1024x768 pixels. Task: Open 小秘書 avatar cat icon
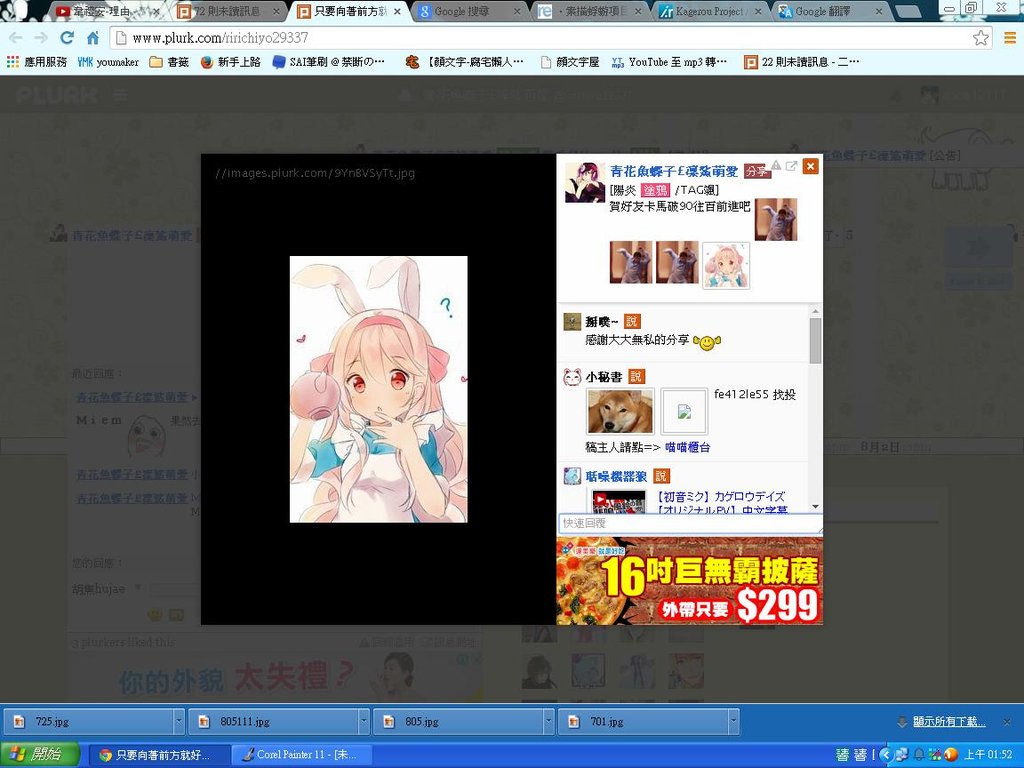click(x=572, y=377)
